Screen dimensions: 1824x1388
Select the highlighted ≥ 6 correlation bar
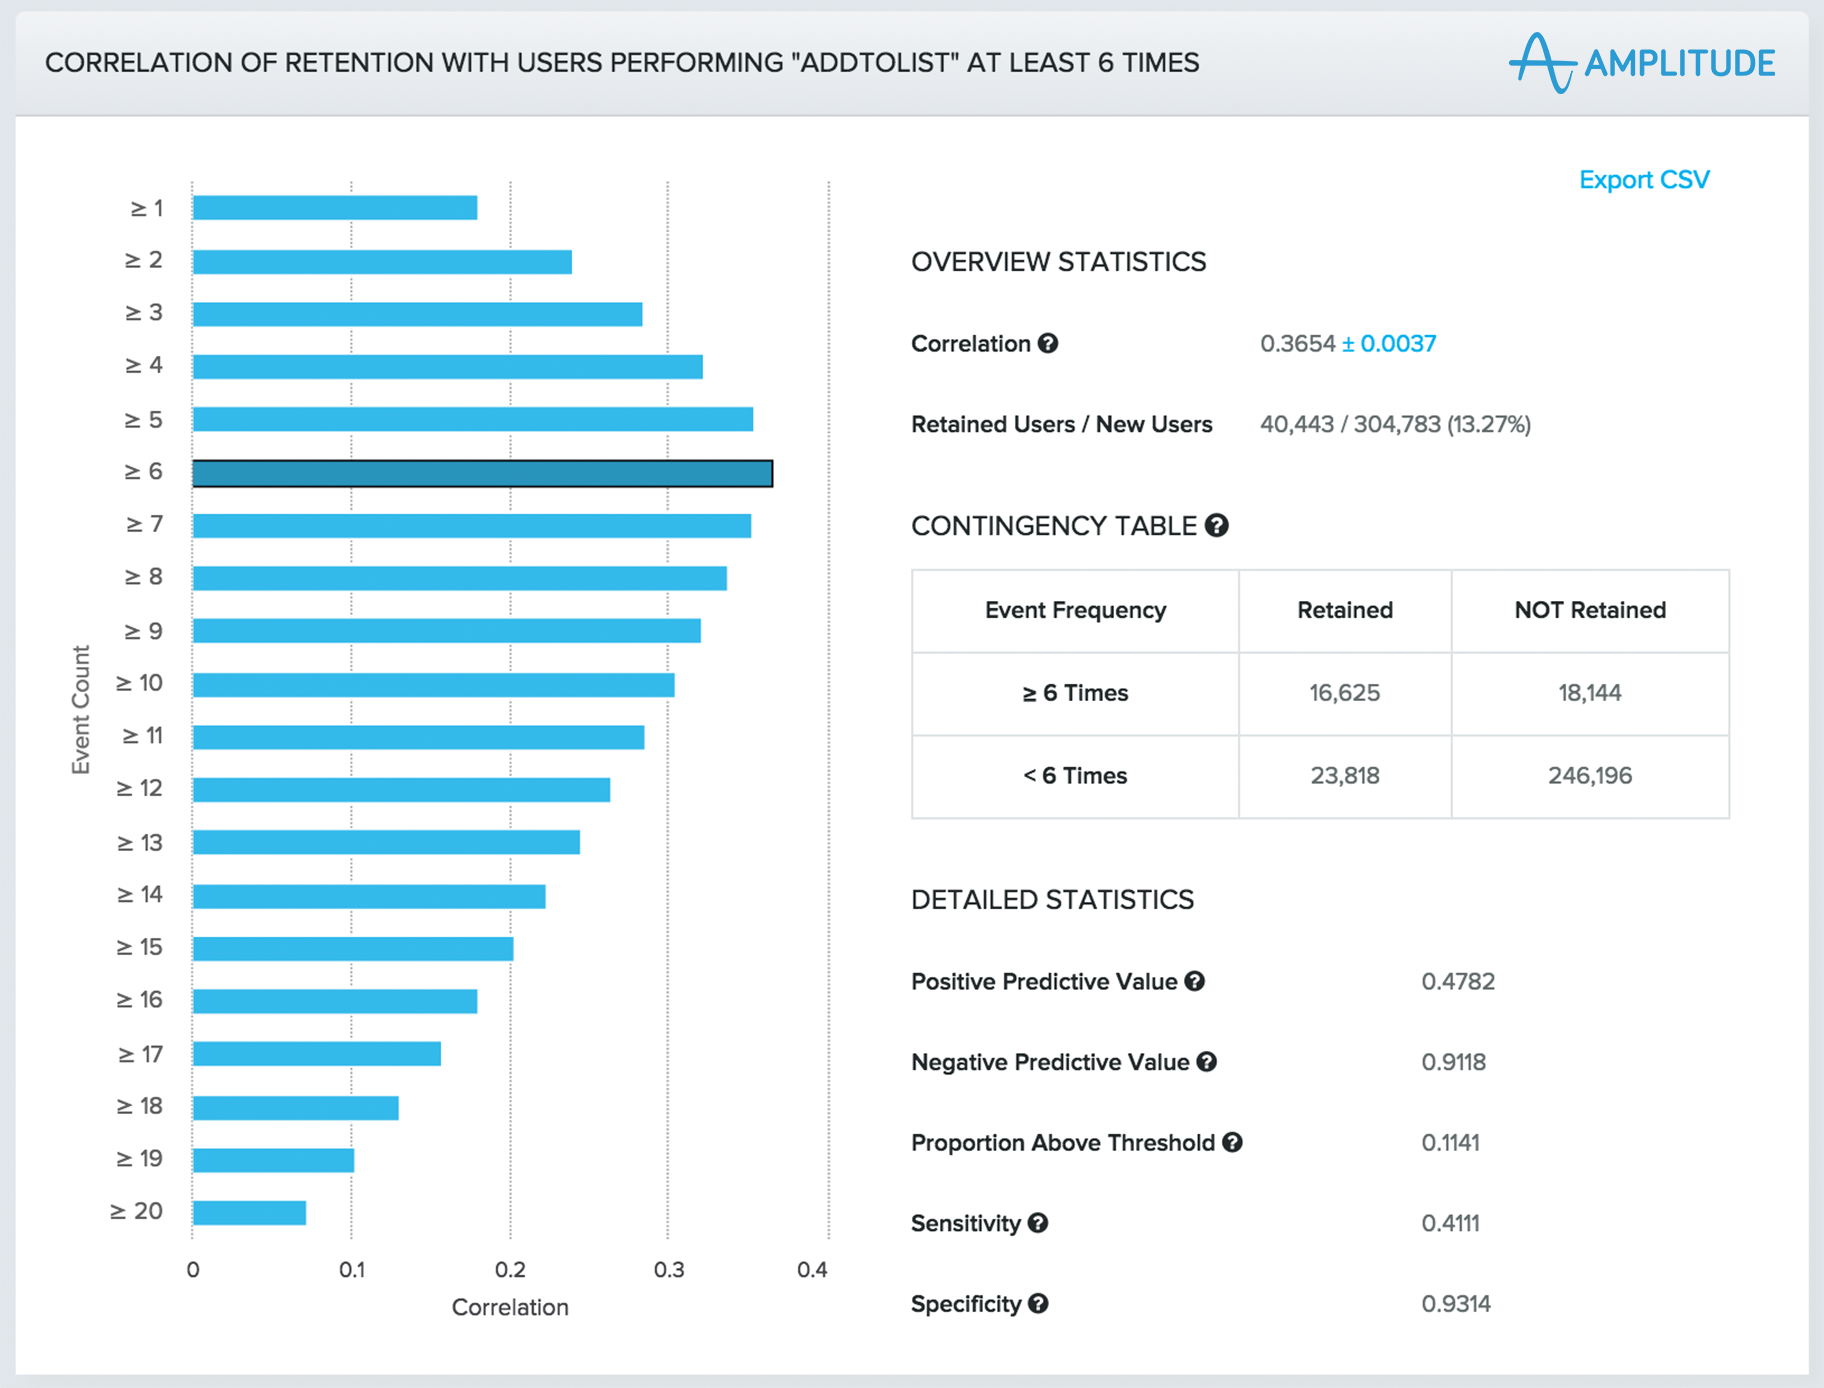pyautogui.click(x=482, y=473)
